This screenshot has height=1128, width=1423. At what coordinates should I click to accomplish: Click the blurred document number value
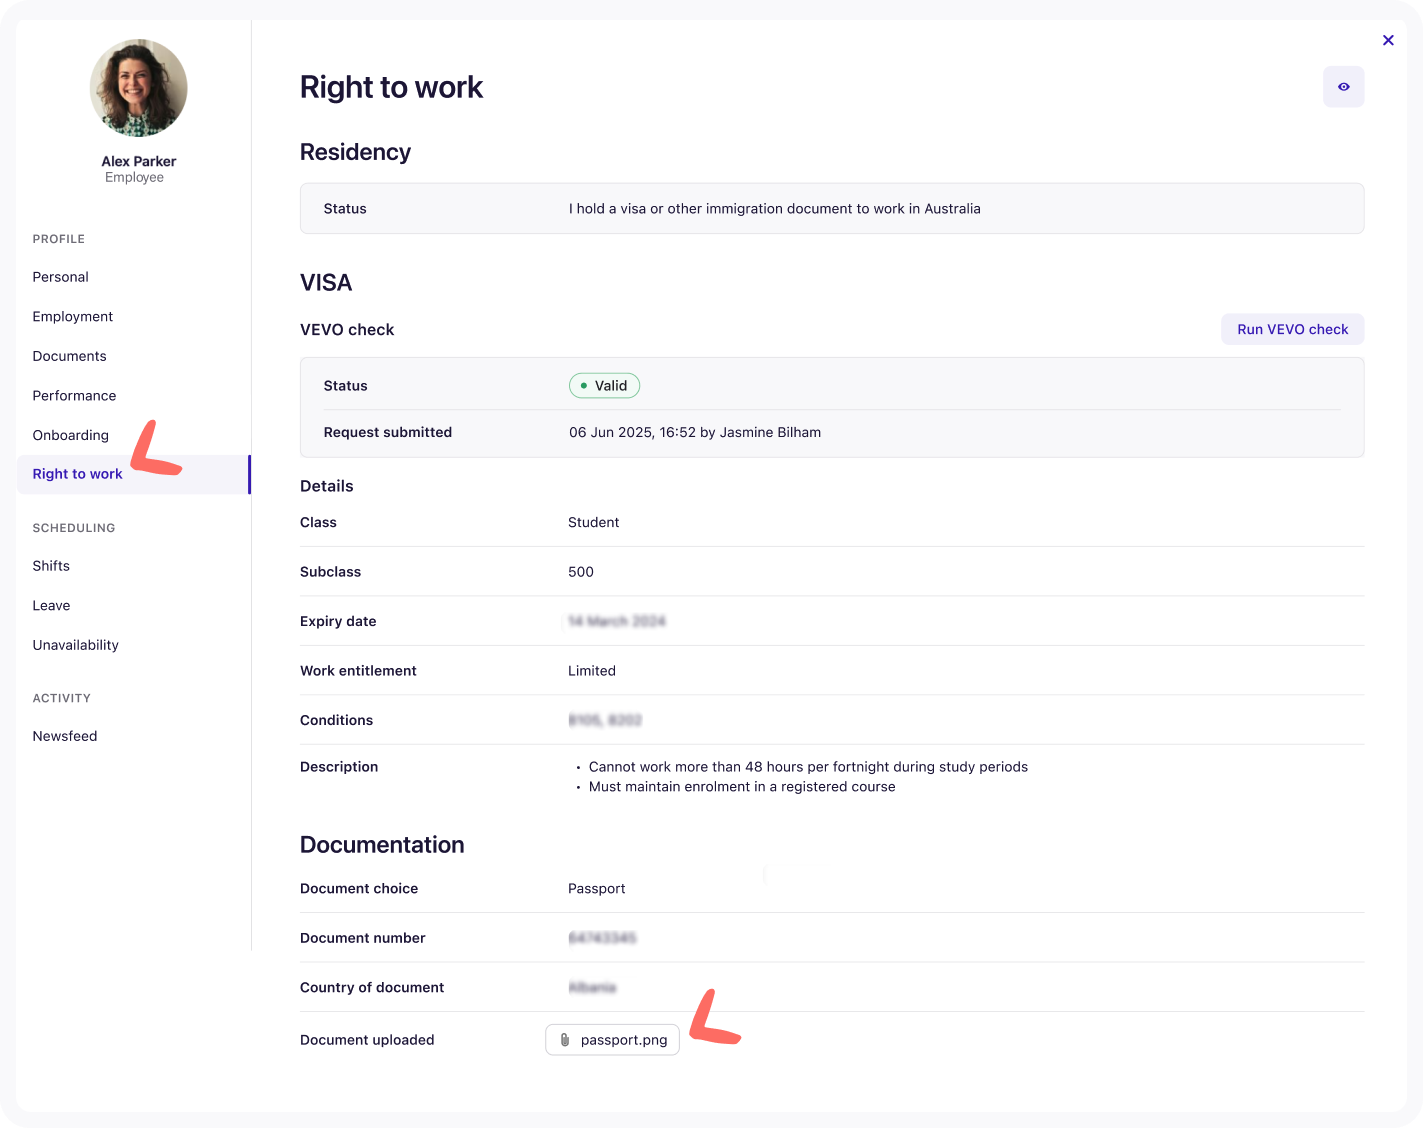click(x=602, y=938)
